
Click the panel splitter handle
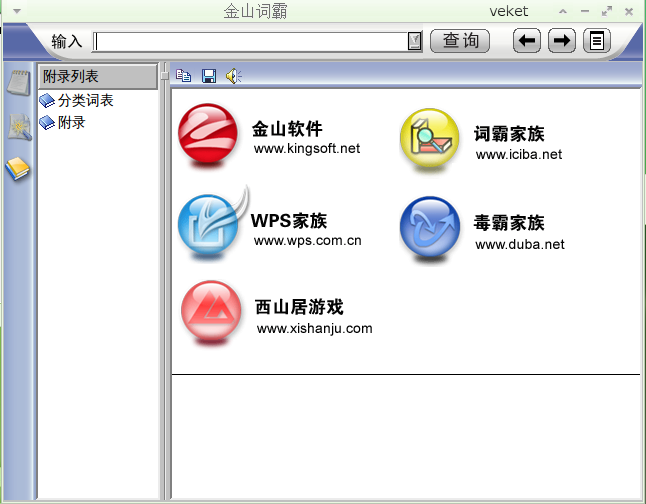pos(165,75)
